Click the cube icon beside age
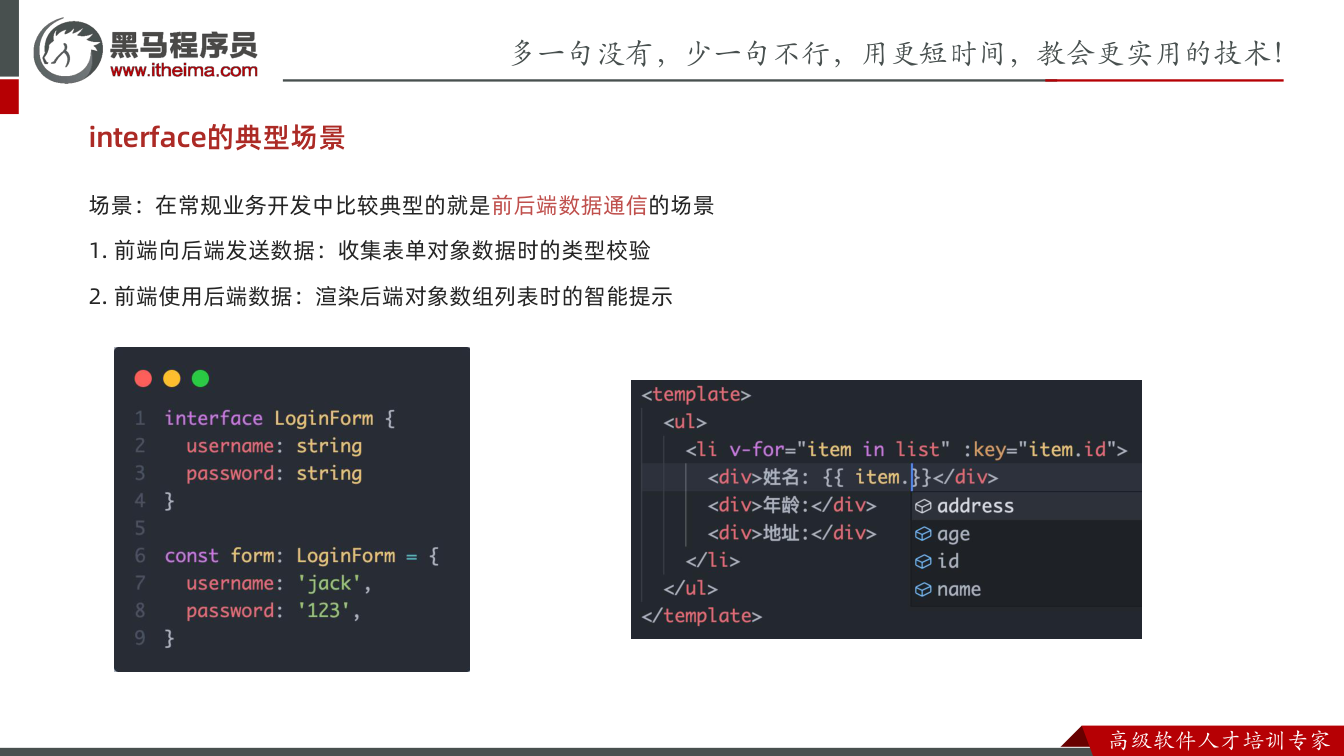The width and height of the screenshot is (1344, 756). [x=923, y=534]
